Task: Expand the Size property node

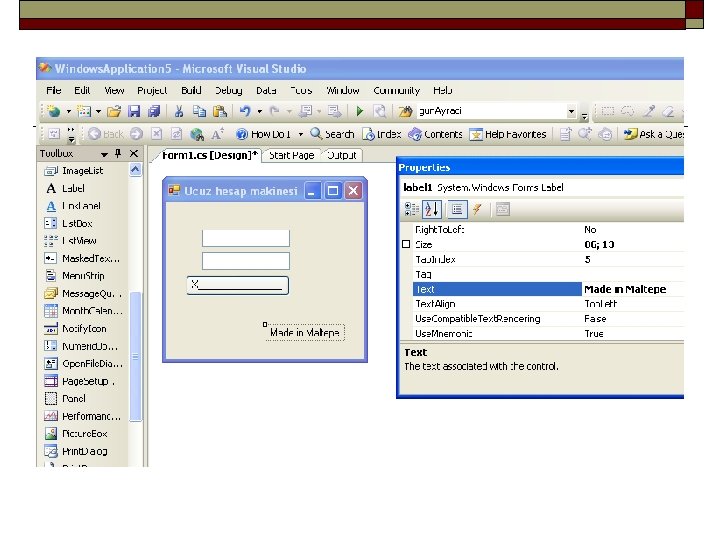Action: point(406,244)
